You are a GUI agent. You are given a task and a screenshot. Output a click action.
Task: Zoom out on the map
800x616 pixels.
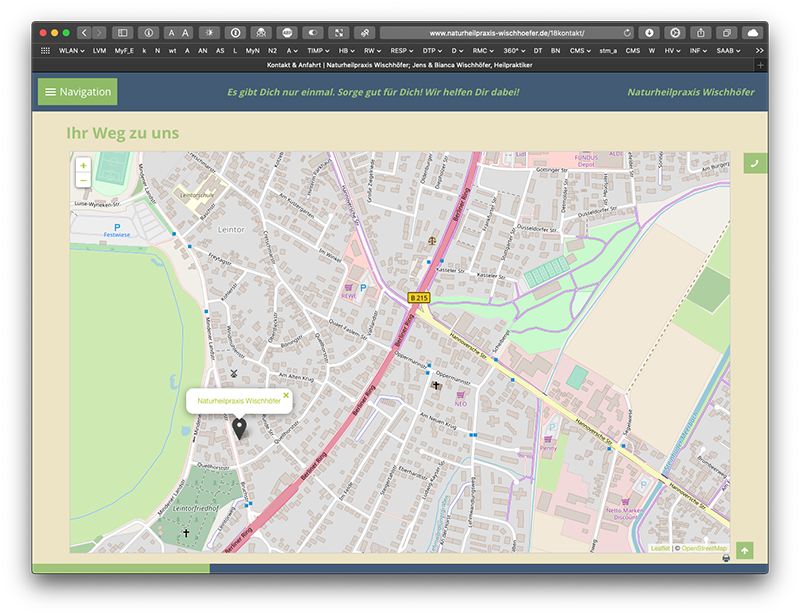click(83, 180)
